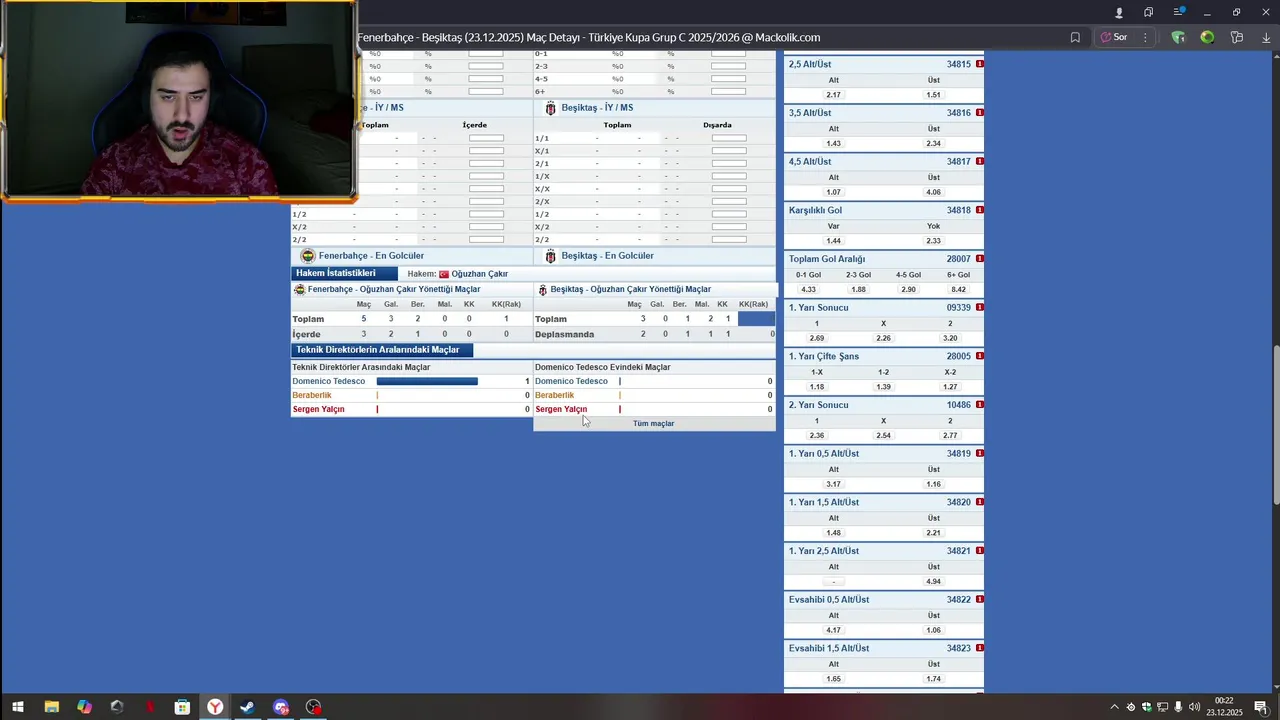The image size is (1280, 720).
Task: Select 2,5 Üst odds 1.51
Action: point(933,95)
